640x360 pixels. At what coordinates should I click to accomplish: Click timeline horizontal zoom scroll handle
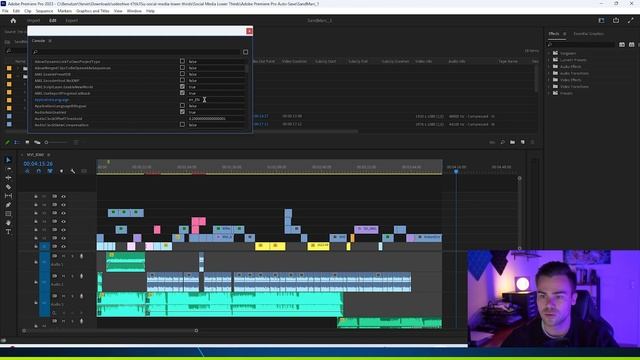[196, 331]
